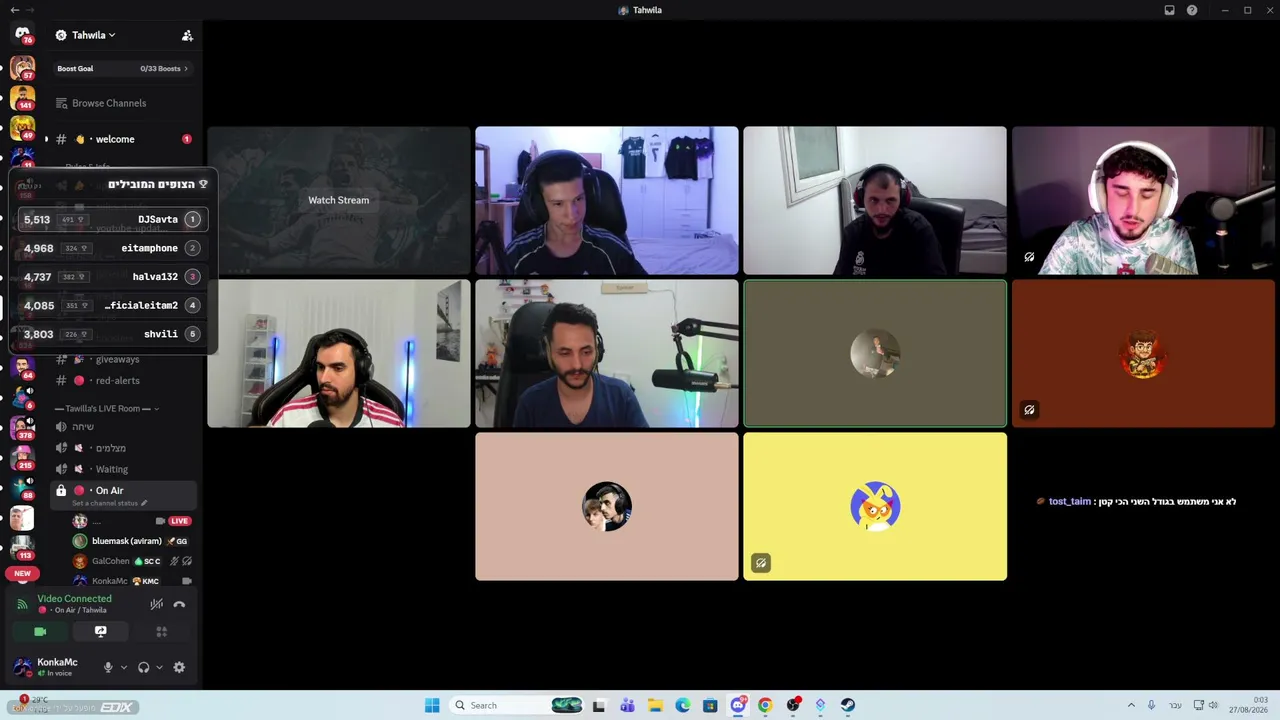Open the server icon with 378 badge

pos(22,428)
